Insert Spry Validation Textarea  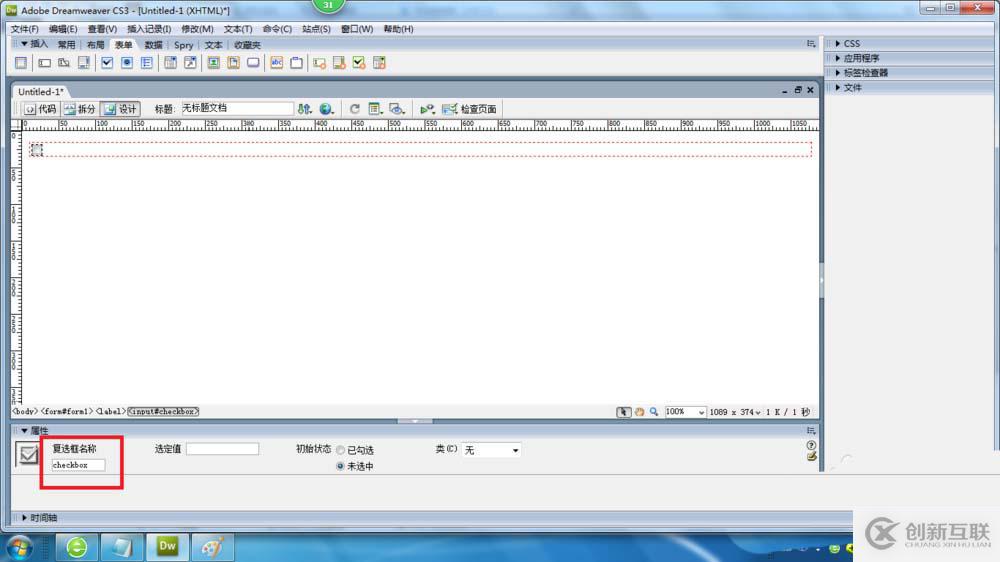[x=339, y=63]
